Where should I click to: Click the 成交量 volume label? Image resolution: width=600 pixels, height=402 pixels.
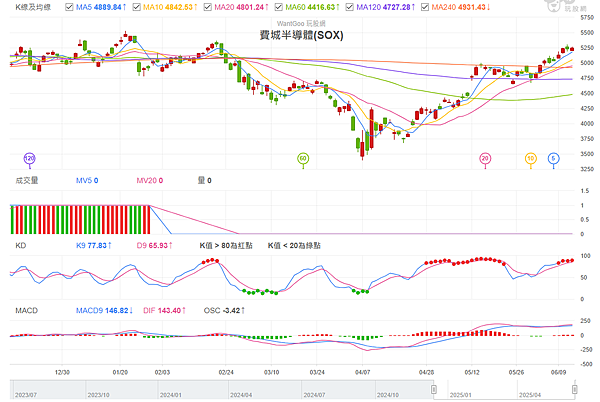[x=27, y=180]
